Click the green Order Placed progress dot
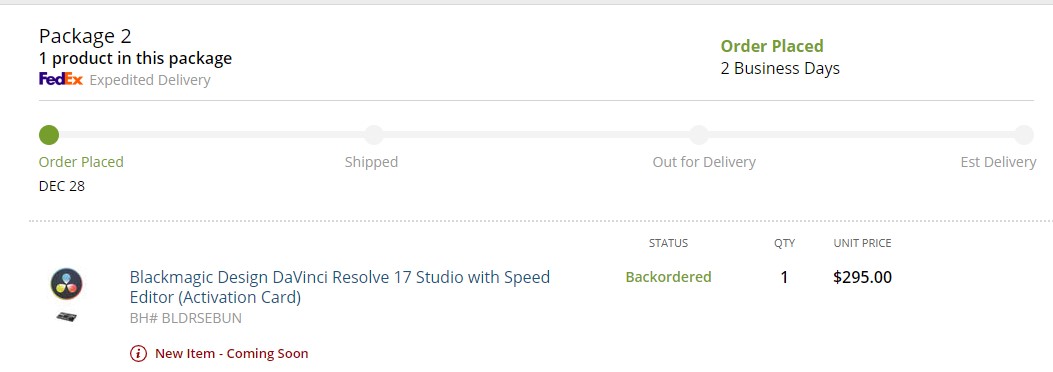Viewport: 1053px width, 372px height. (x=48, y=135)
